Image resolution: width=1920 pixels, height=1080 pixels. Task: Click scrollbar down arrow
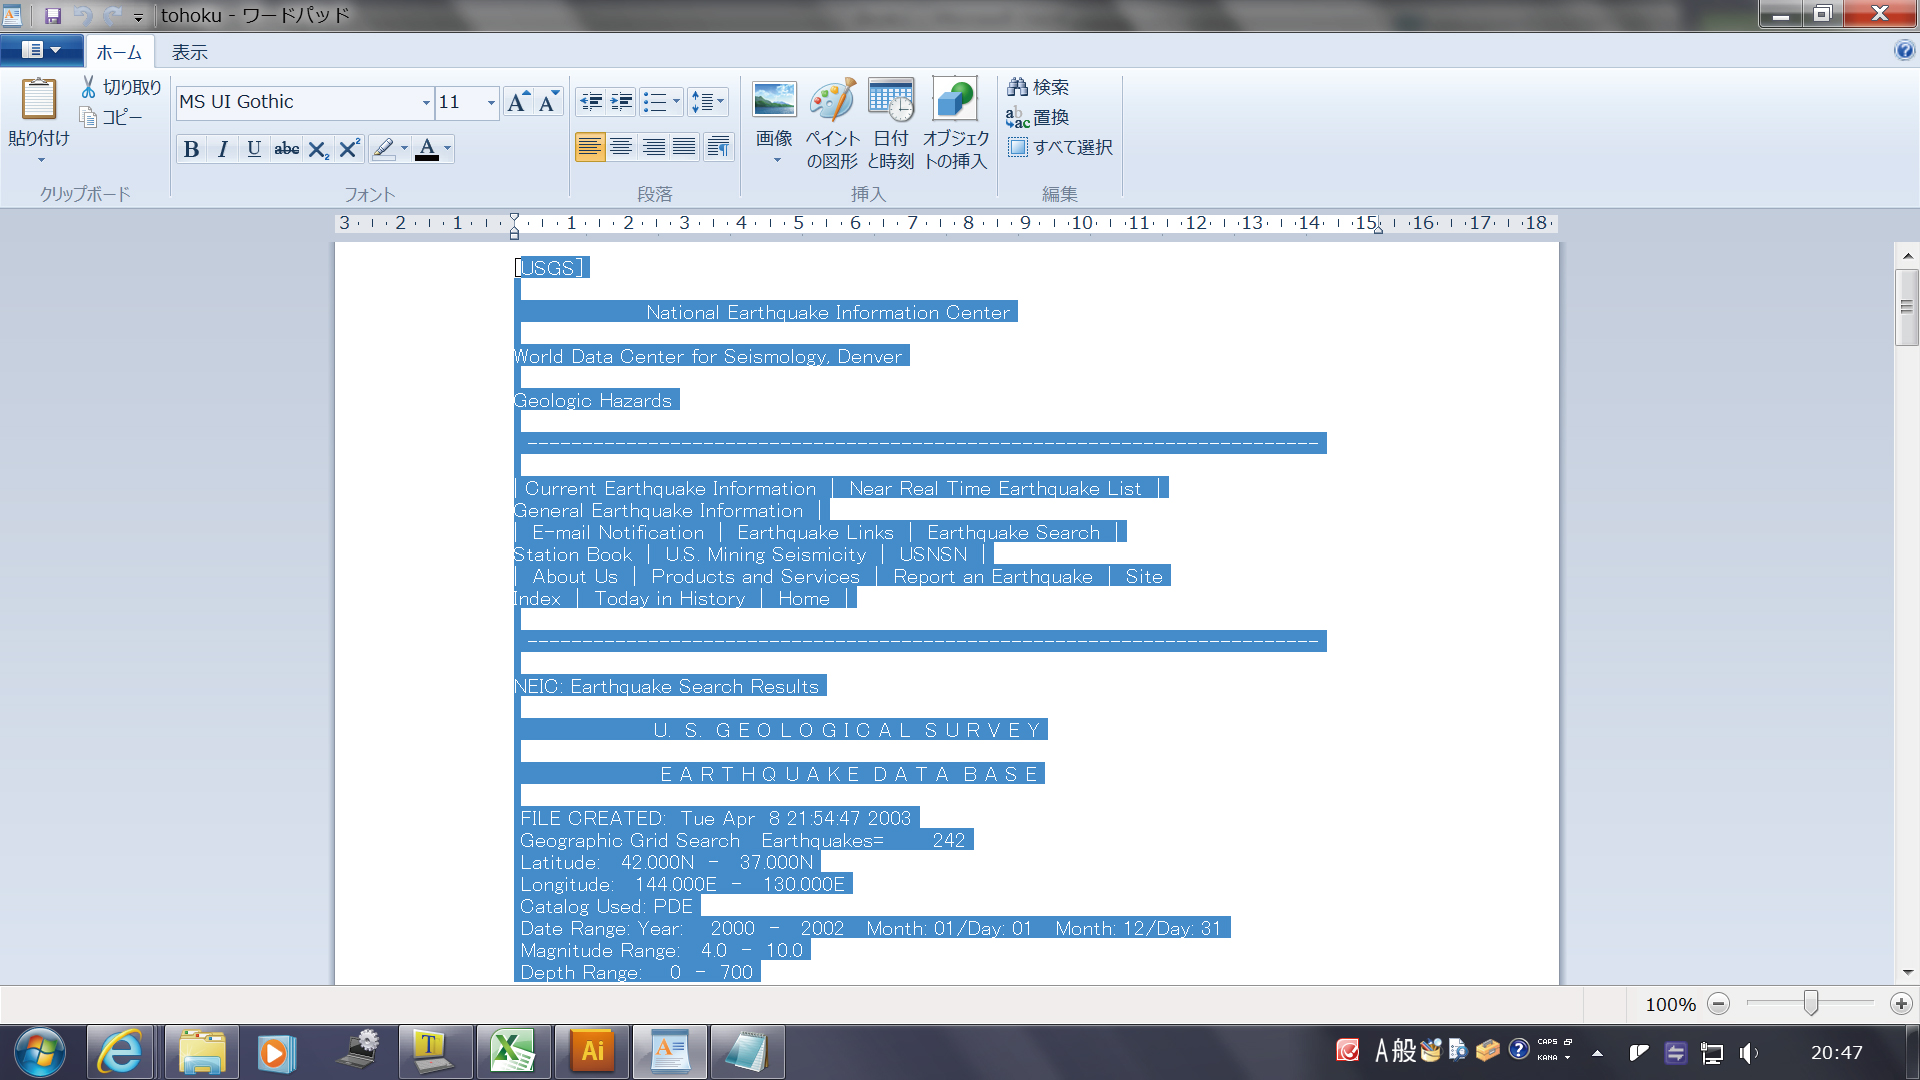coord(1907,972)
